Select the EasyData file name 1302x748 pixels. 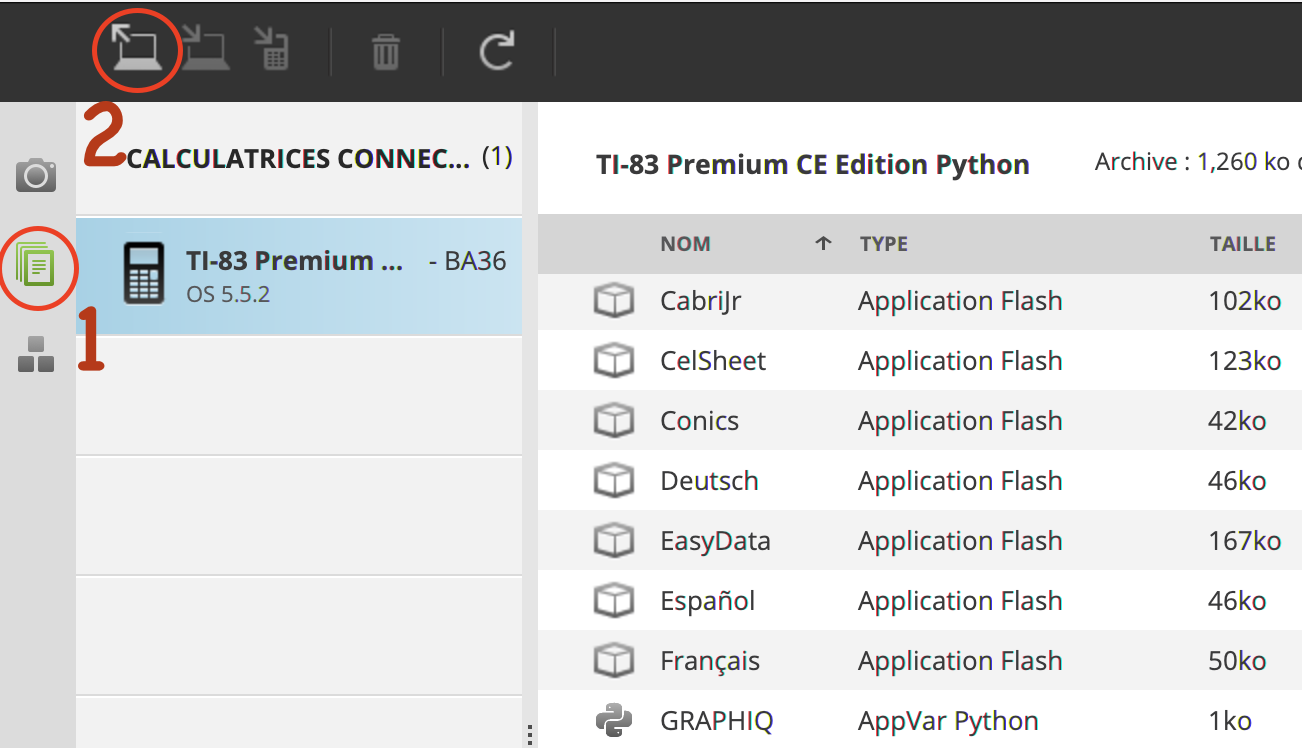tap(715, 542)
